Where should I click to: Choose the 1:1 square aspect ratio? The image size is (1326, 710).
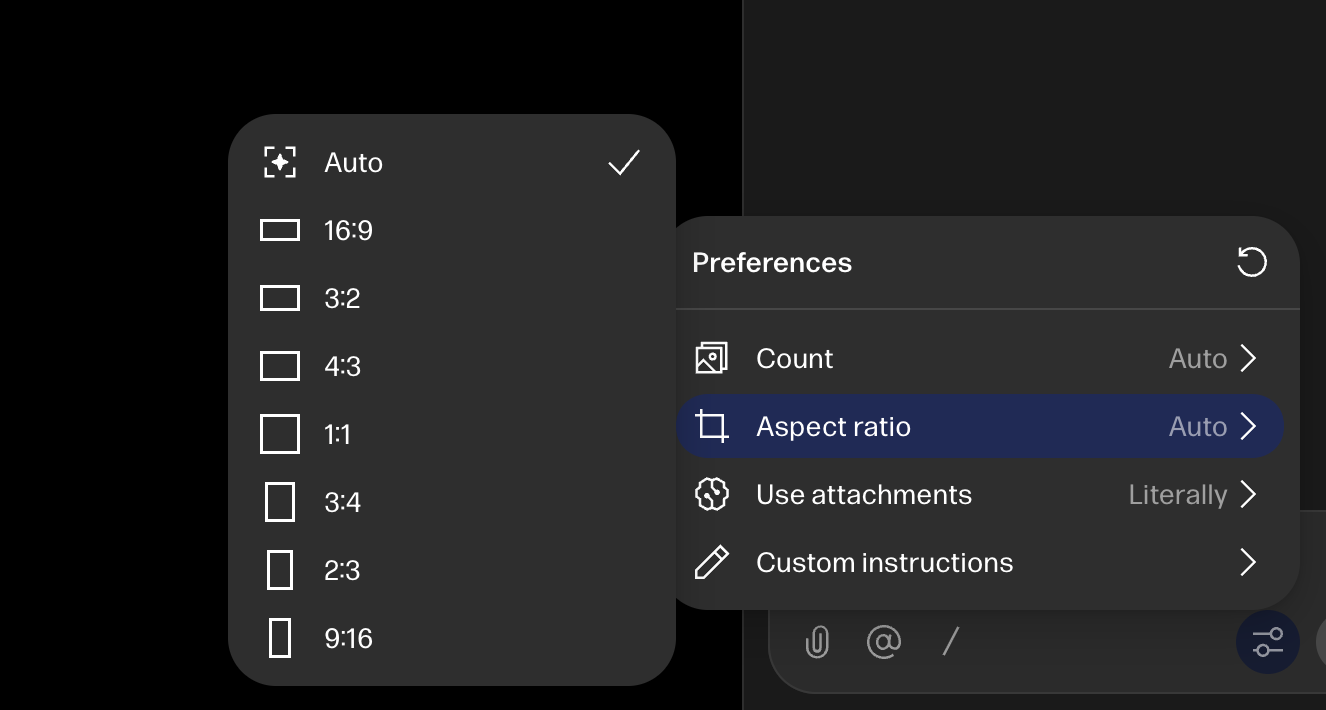coord(452,434)
